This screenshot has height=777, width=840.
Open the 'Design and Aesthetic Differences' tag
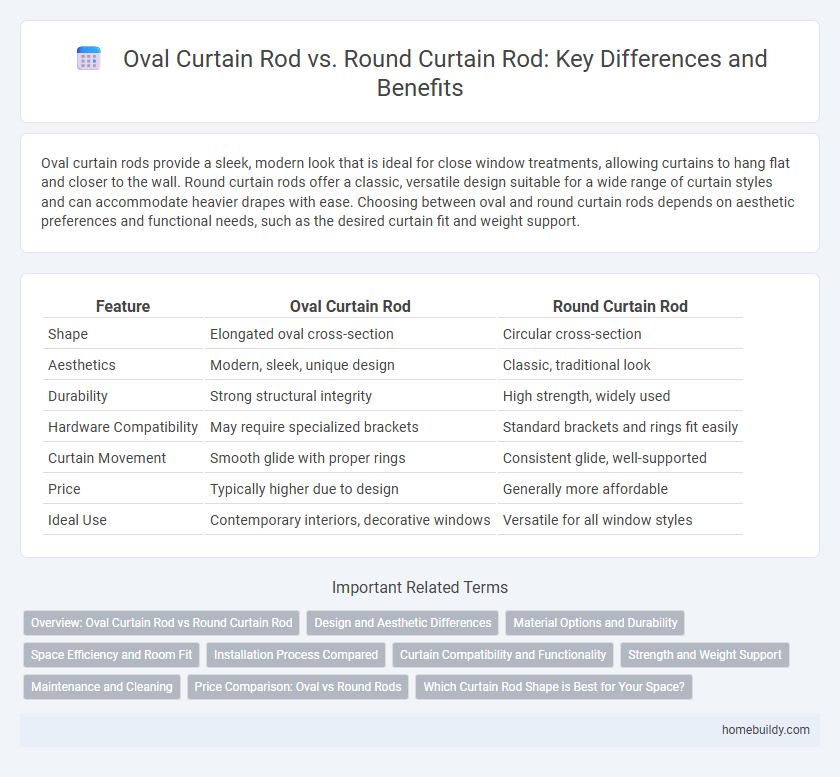pyautogui.click(x=402, y=623)
